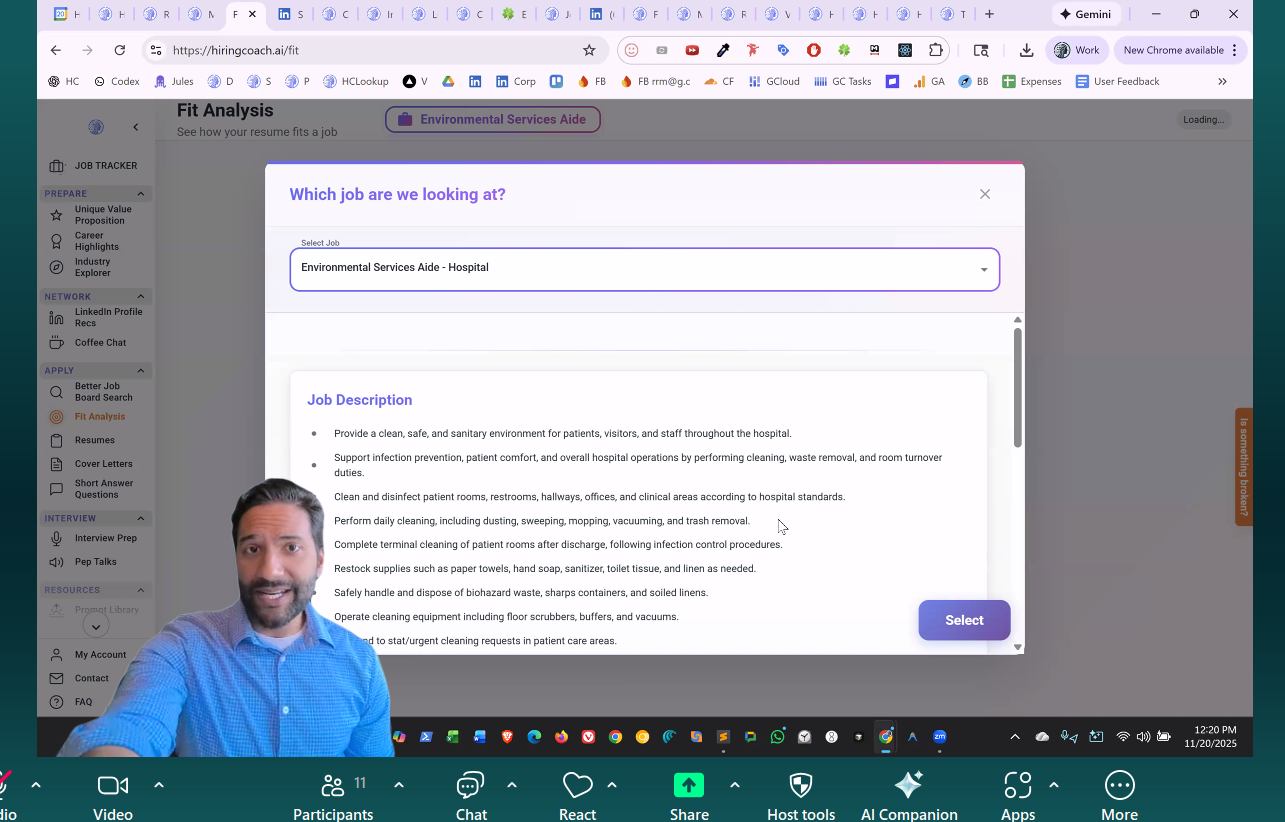
Task: Click the Unique Value Proposition star icon
Action: coord(57,215)
